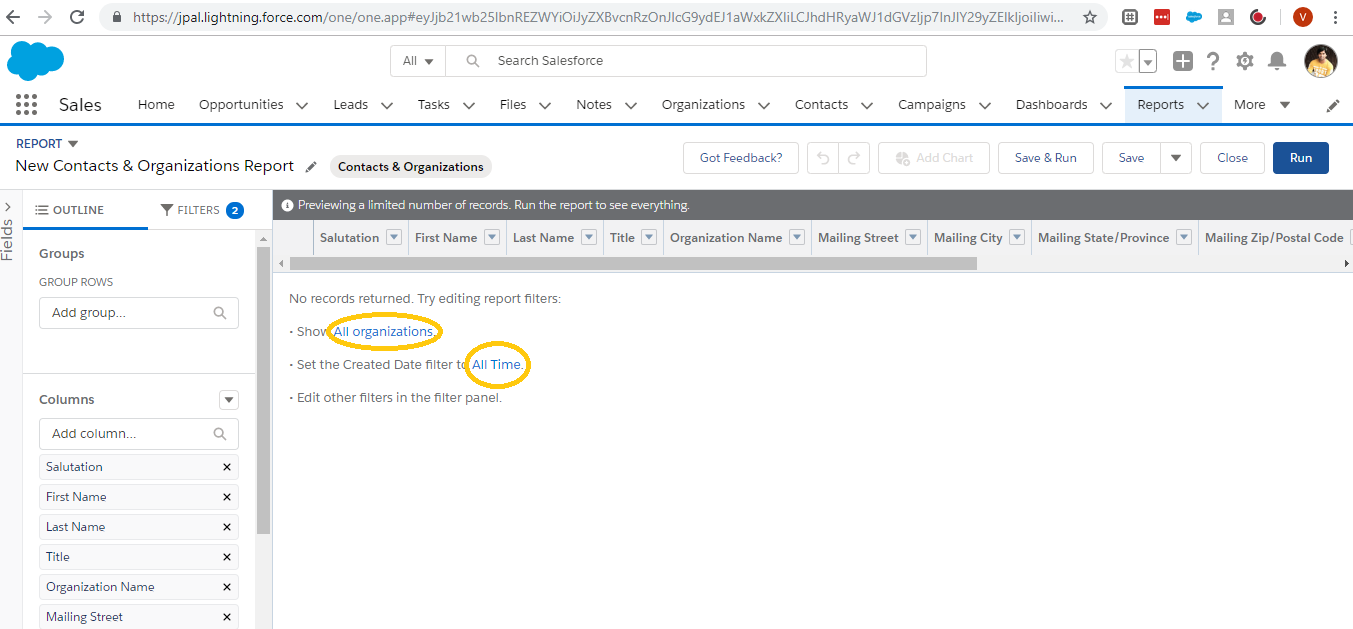Remove the Organization Name column

227,587
